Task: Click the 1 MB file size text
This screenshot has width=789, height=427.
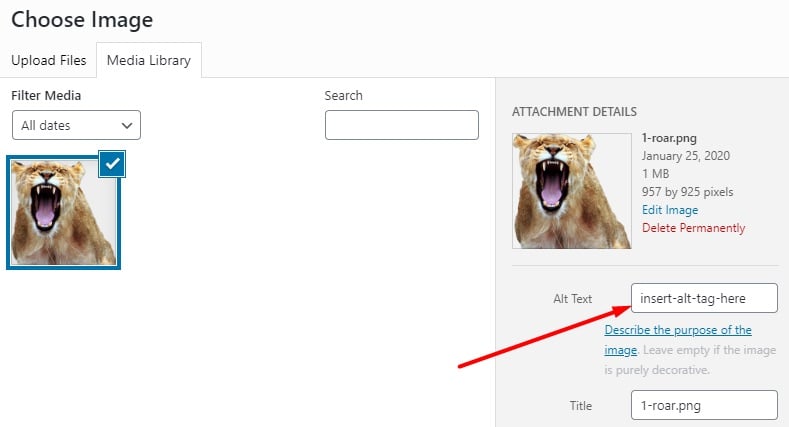Action: (656, 174)
